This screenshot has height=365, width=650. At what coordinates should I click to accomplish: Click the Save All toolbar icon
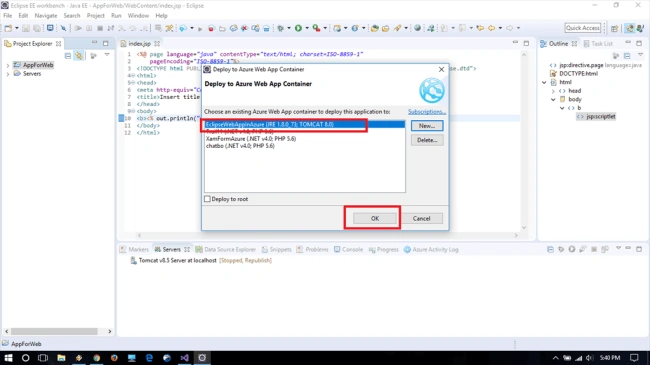(x=37, y=28)
